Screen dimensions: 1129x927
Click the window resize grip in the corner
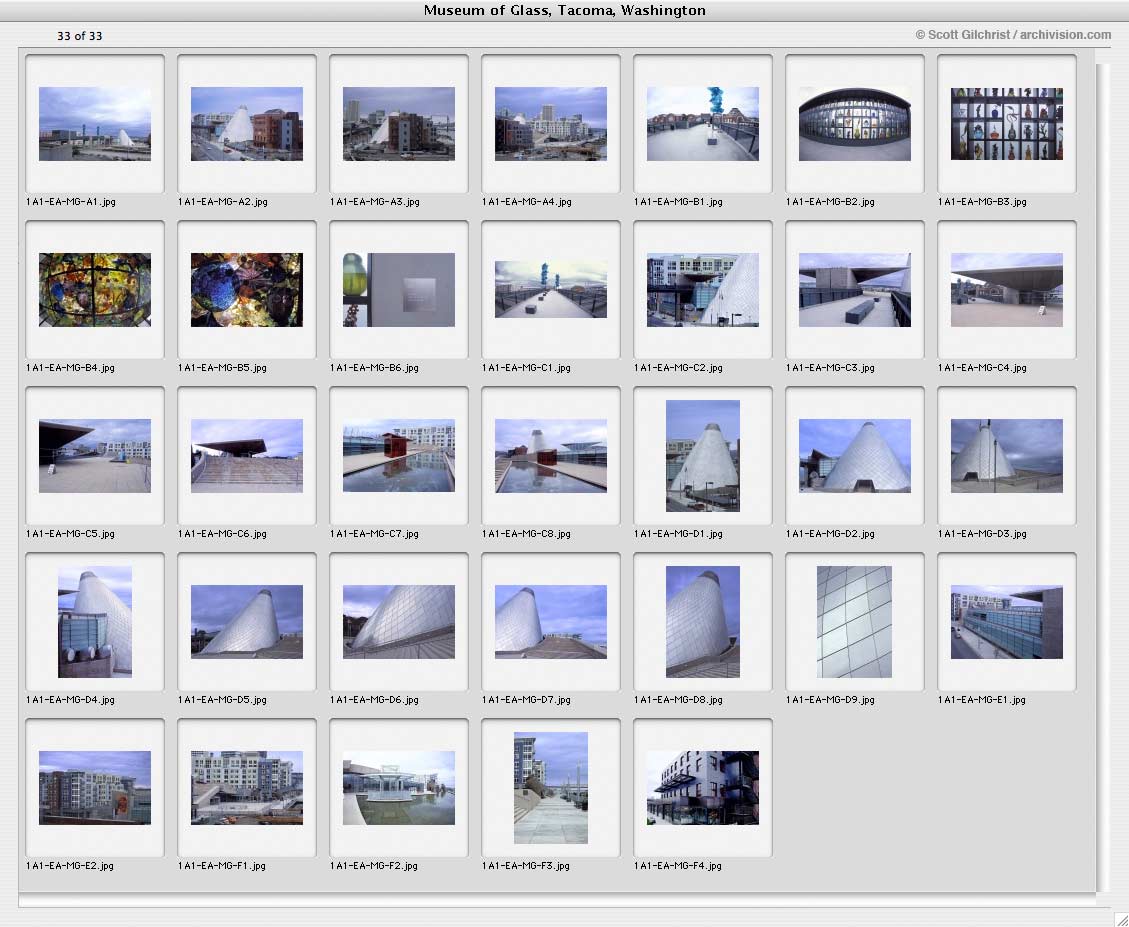pos(1120,918)
